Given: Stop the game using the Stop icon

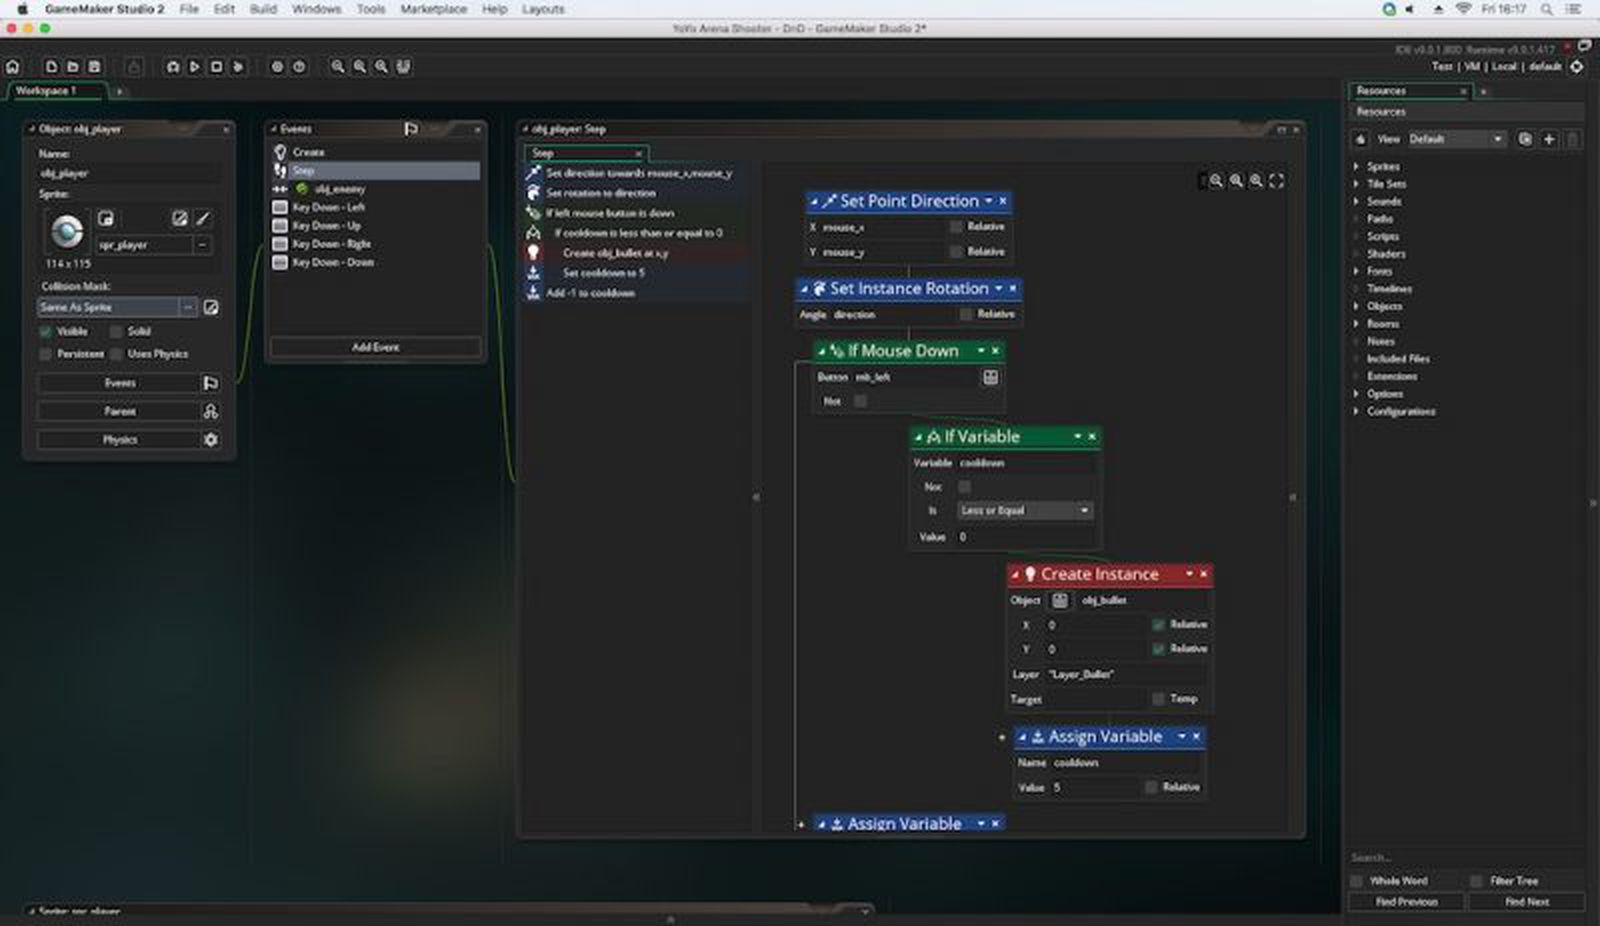Looking at the screenshot, I should point(214,66).
